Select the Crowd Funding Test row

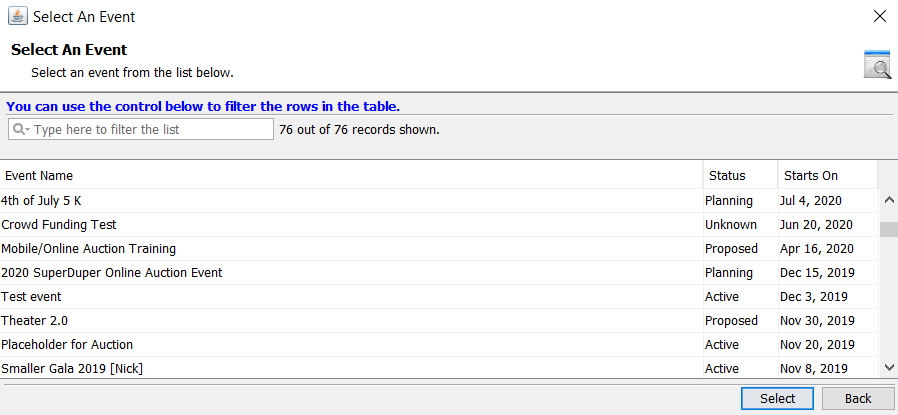point(439,225)
